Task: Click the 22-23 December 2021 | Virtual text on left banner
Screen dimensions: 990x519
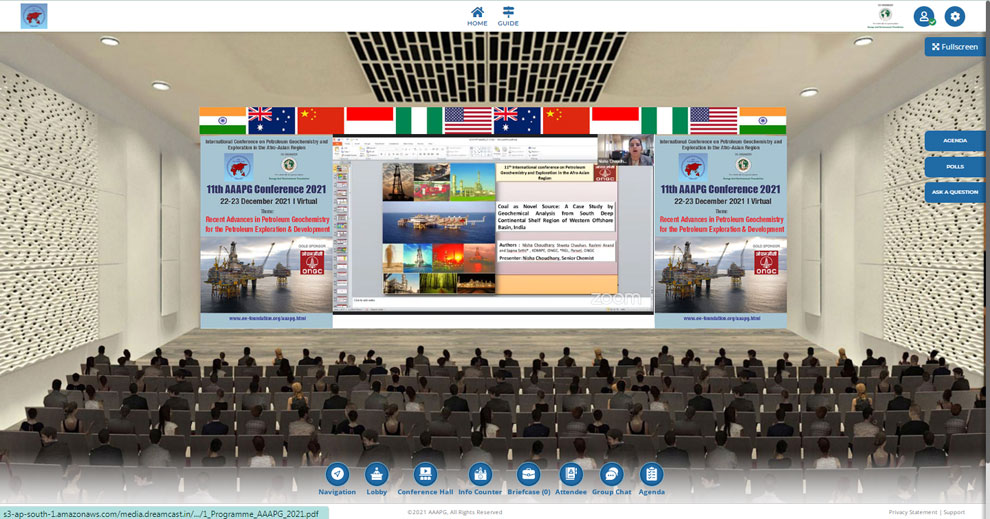Action: point(268,201)
